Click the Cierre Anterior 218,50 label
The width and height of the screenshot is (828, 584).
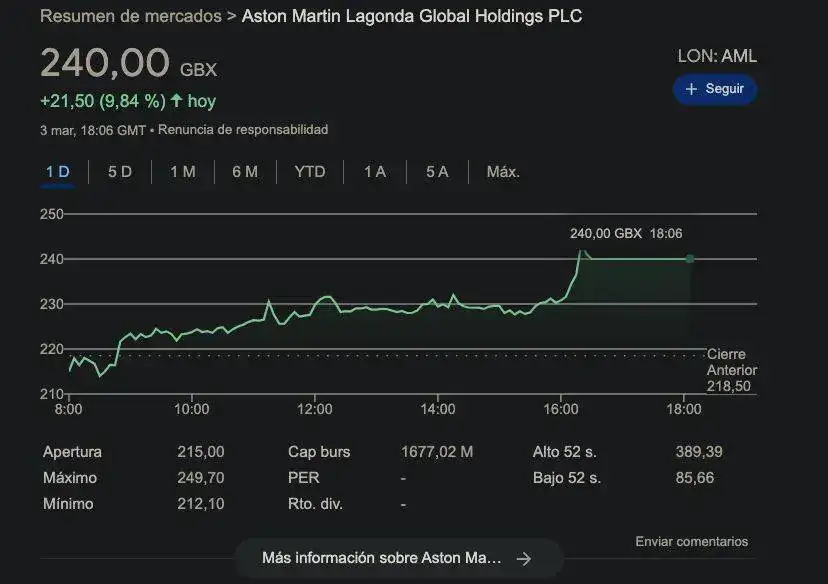click(x=732, y=370)
